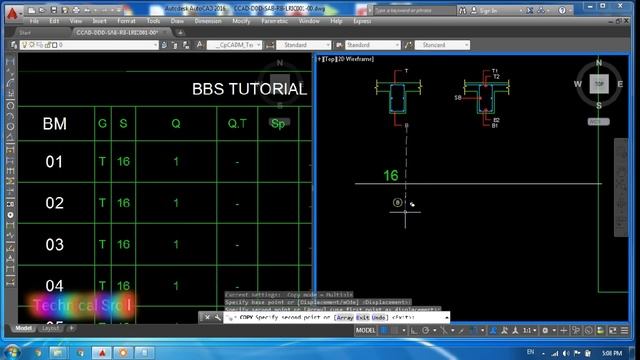The height and width of the screenshot is (360, 640).
Task: Click the search binoculars icon
Action: pos(462,10)
